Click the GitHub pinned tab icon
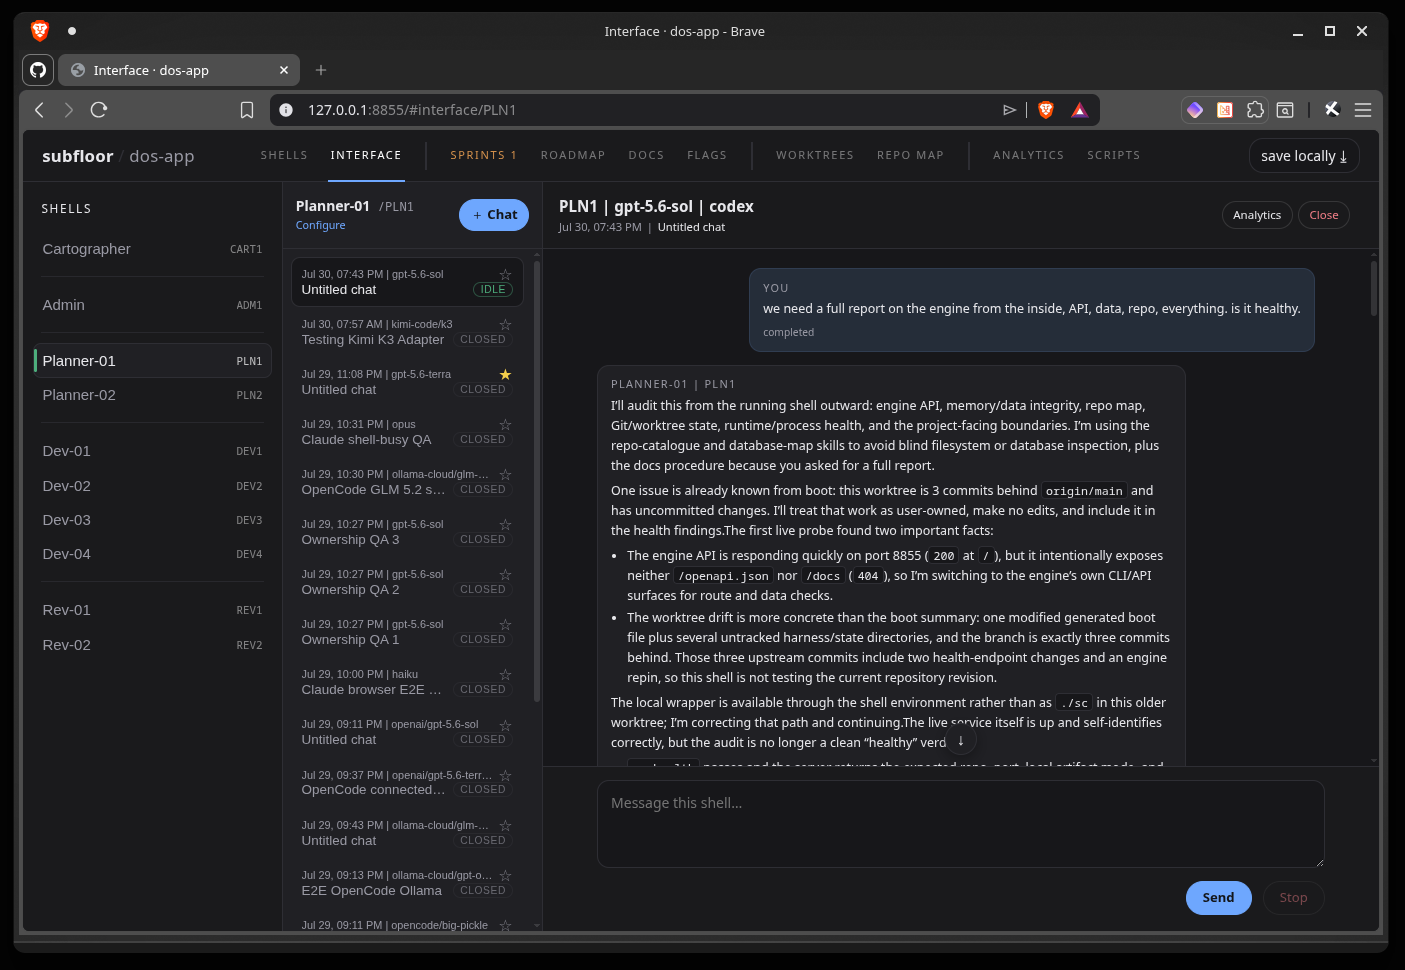 pos(38,70)
